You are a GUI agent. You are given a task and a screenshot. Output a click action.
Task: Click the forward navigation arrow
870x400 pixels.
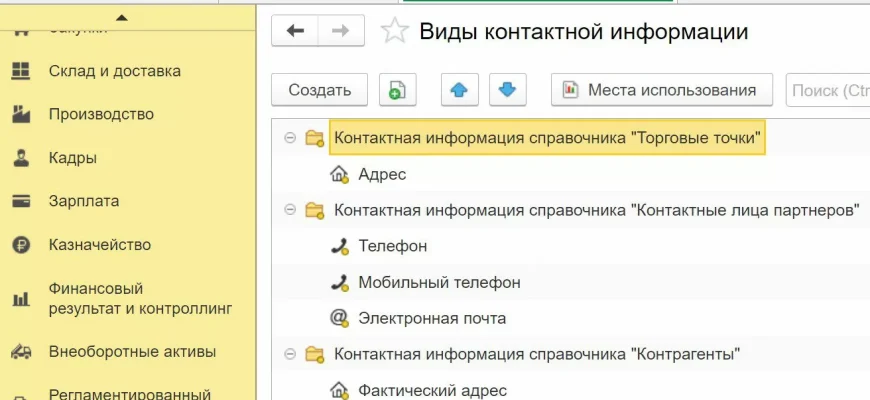tap(341, 31)
